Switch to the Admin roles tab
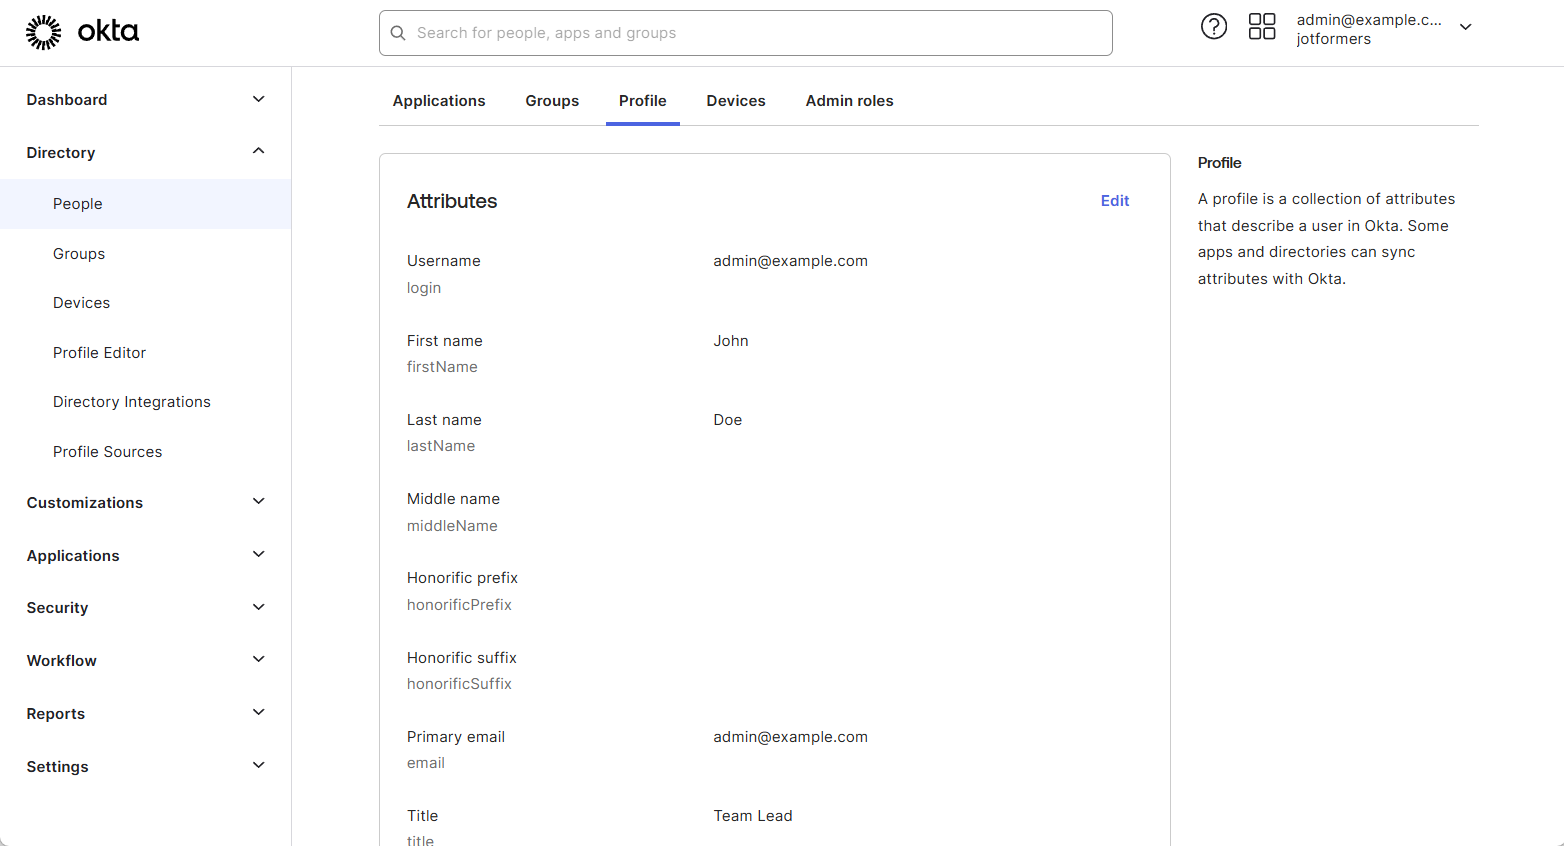Viewport: 1564px width, 846px height. 849,101
